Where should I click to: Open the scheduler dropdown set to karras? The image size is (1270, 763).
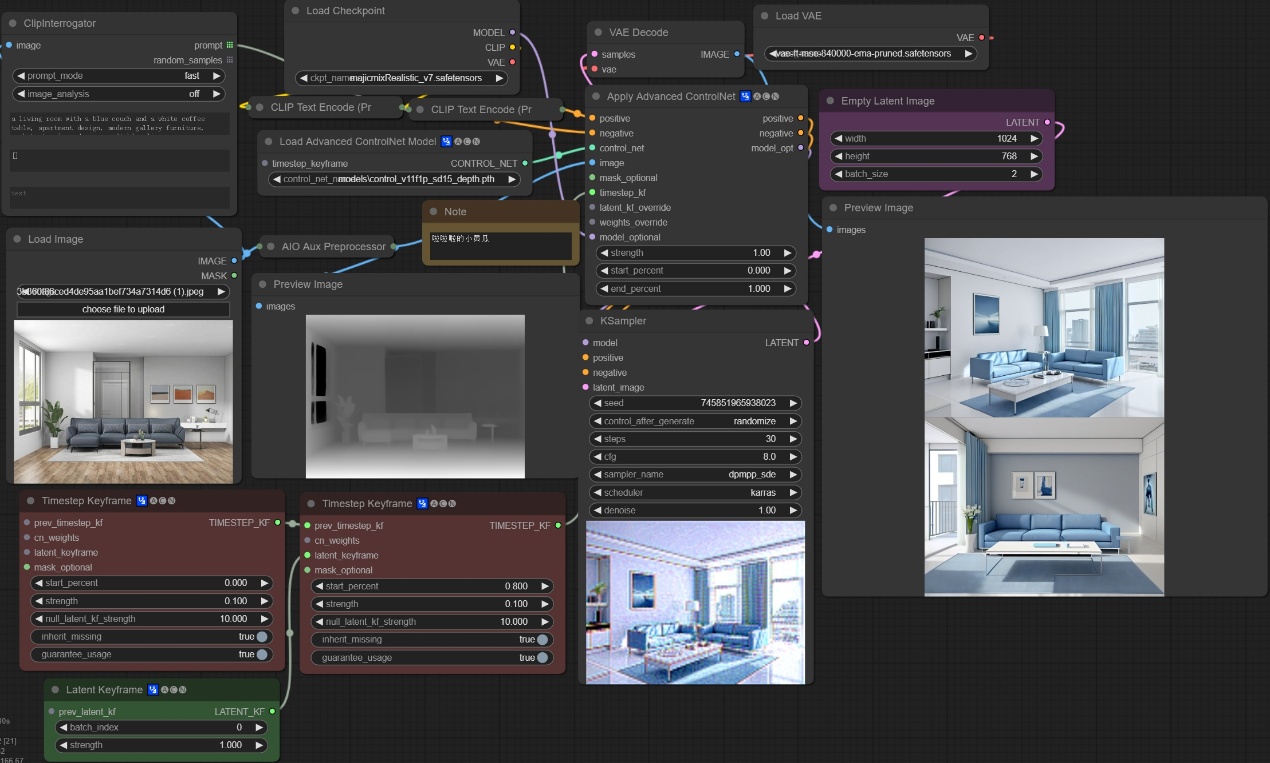[696, 493]
